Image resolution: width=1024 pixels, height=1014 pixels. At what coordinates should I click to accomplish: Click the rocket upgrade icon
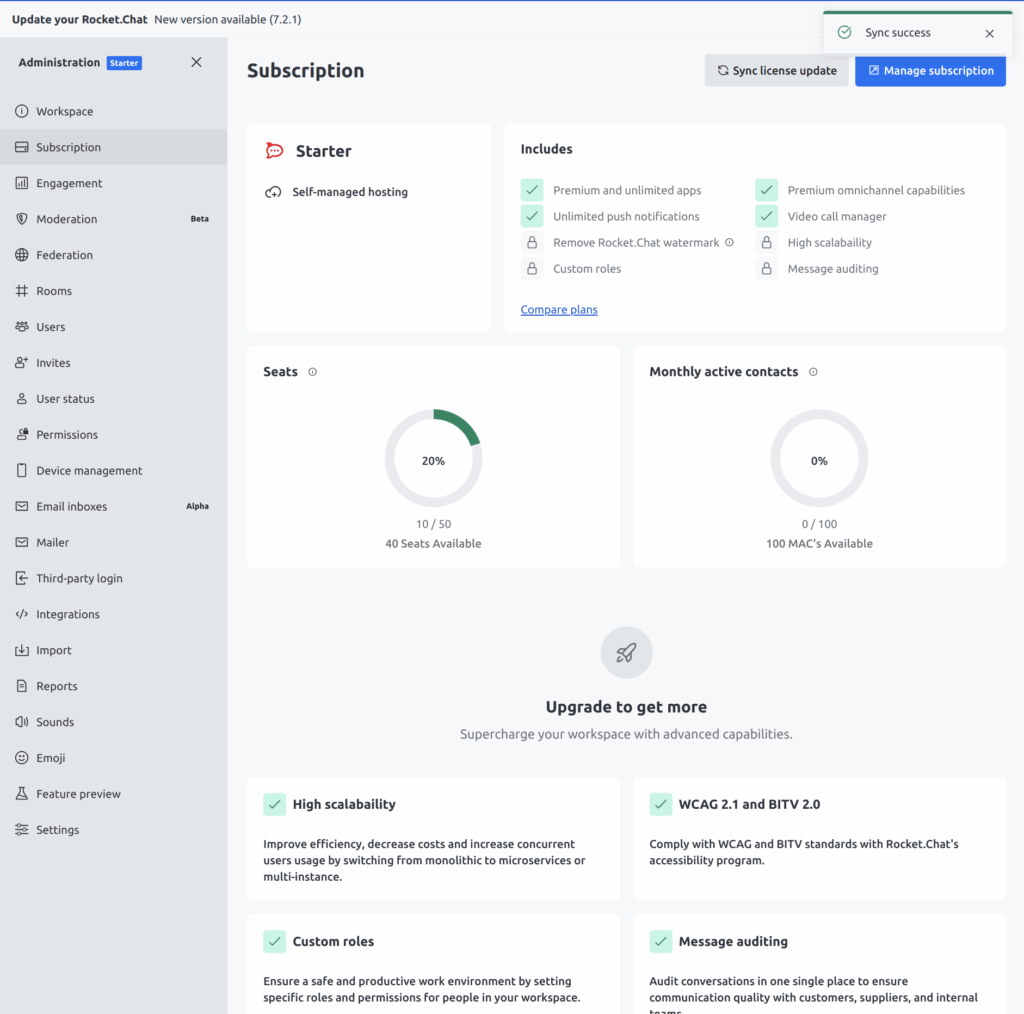626,652
